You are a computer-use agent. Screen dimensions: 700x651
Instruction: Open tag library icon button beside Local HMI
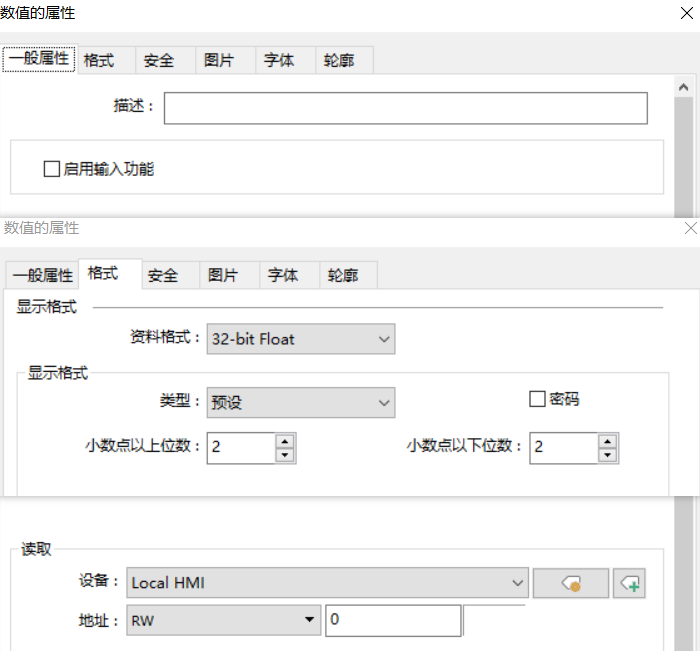pos(571,583)
